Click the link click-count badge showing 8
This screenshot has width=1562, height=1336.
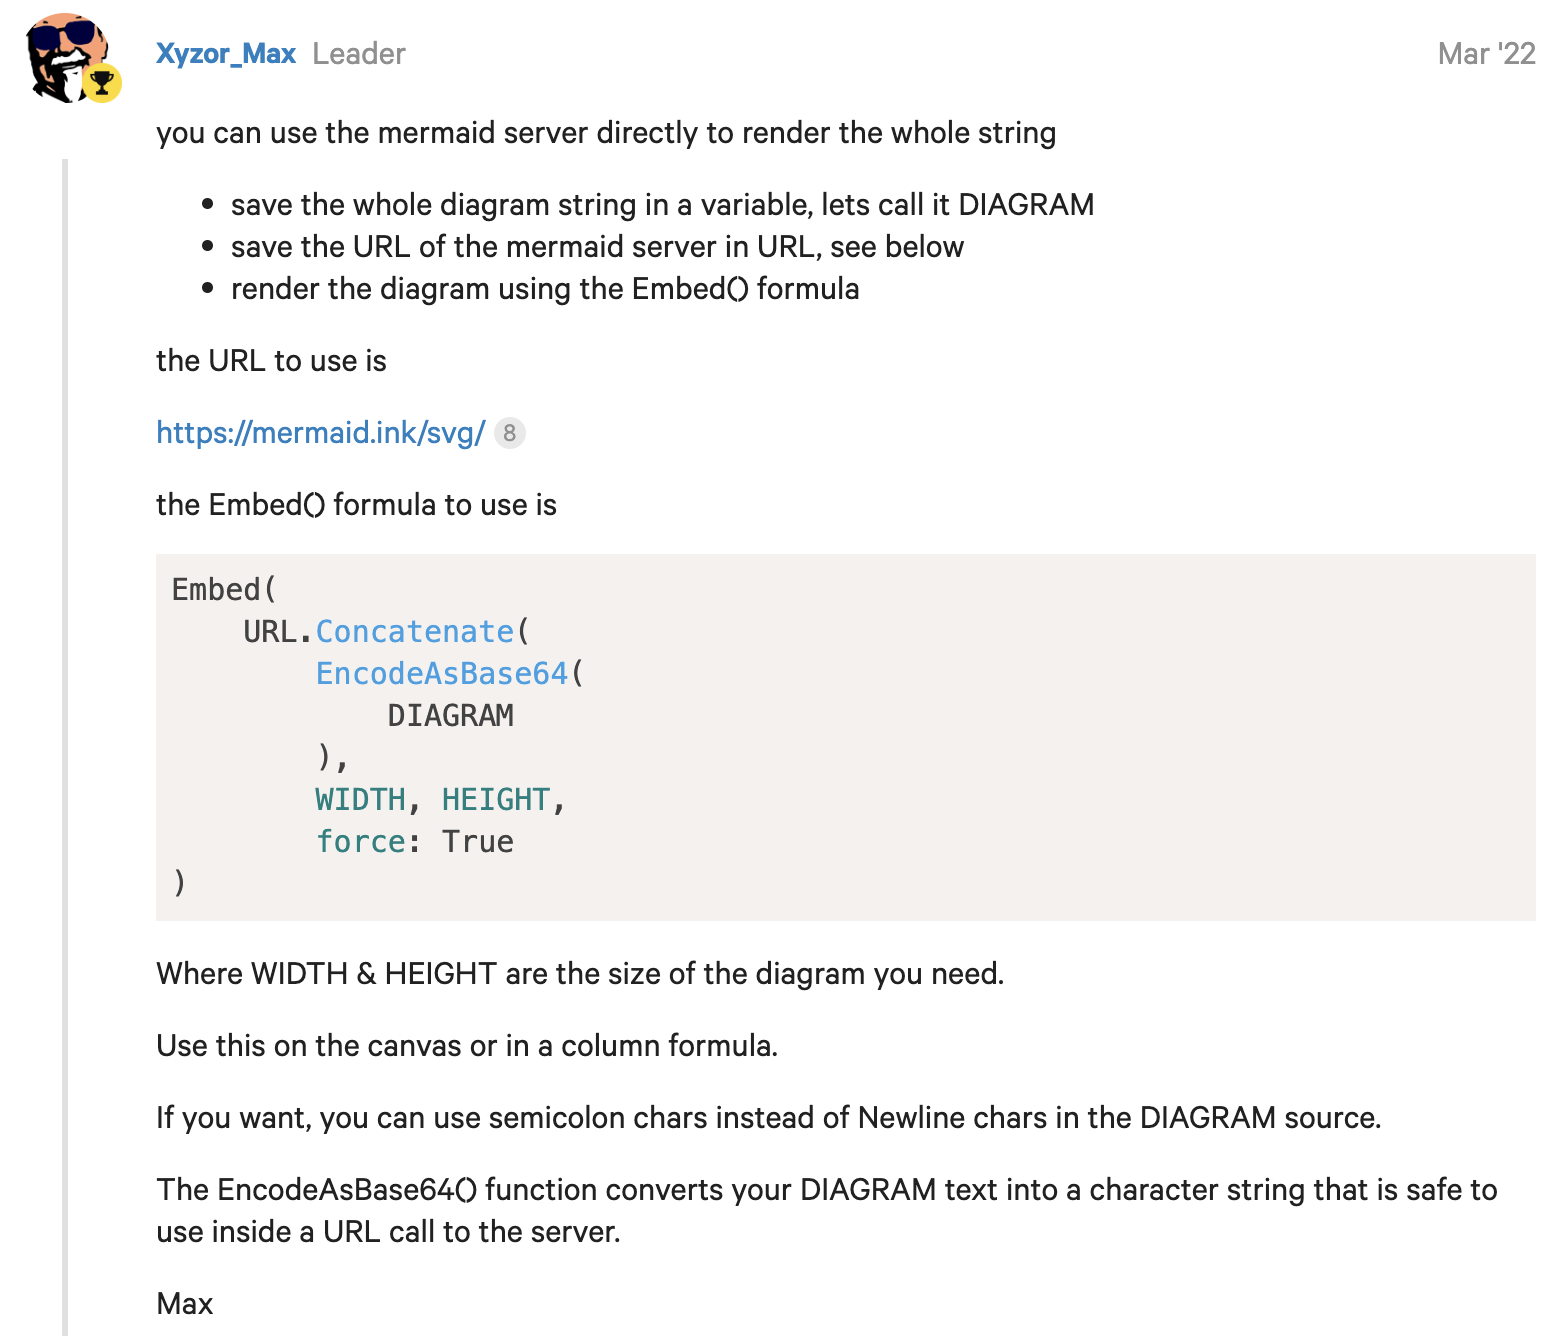click(x=510, y=433)
